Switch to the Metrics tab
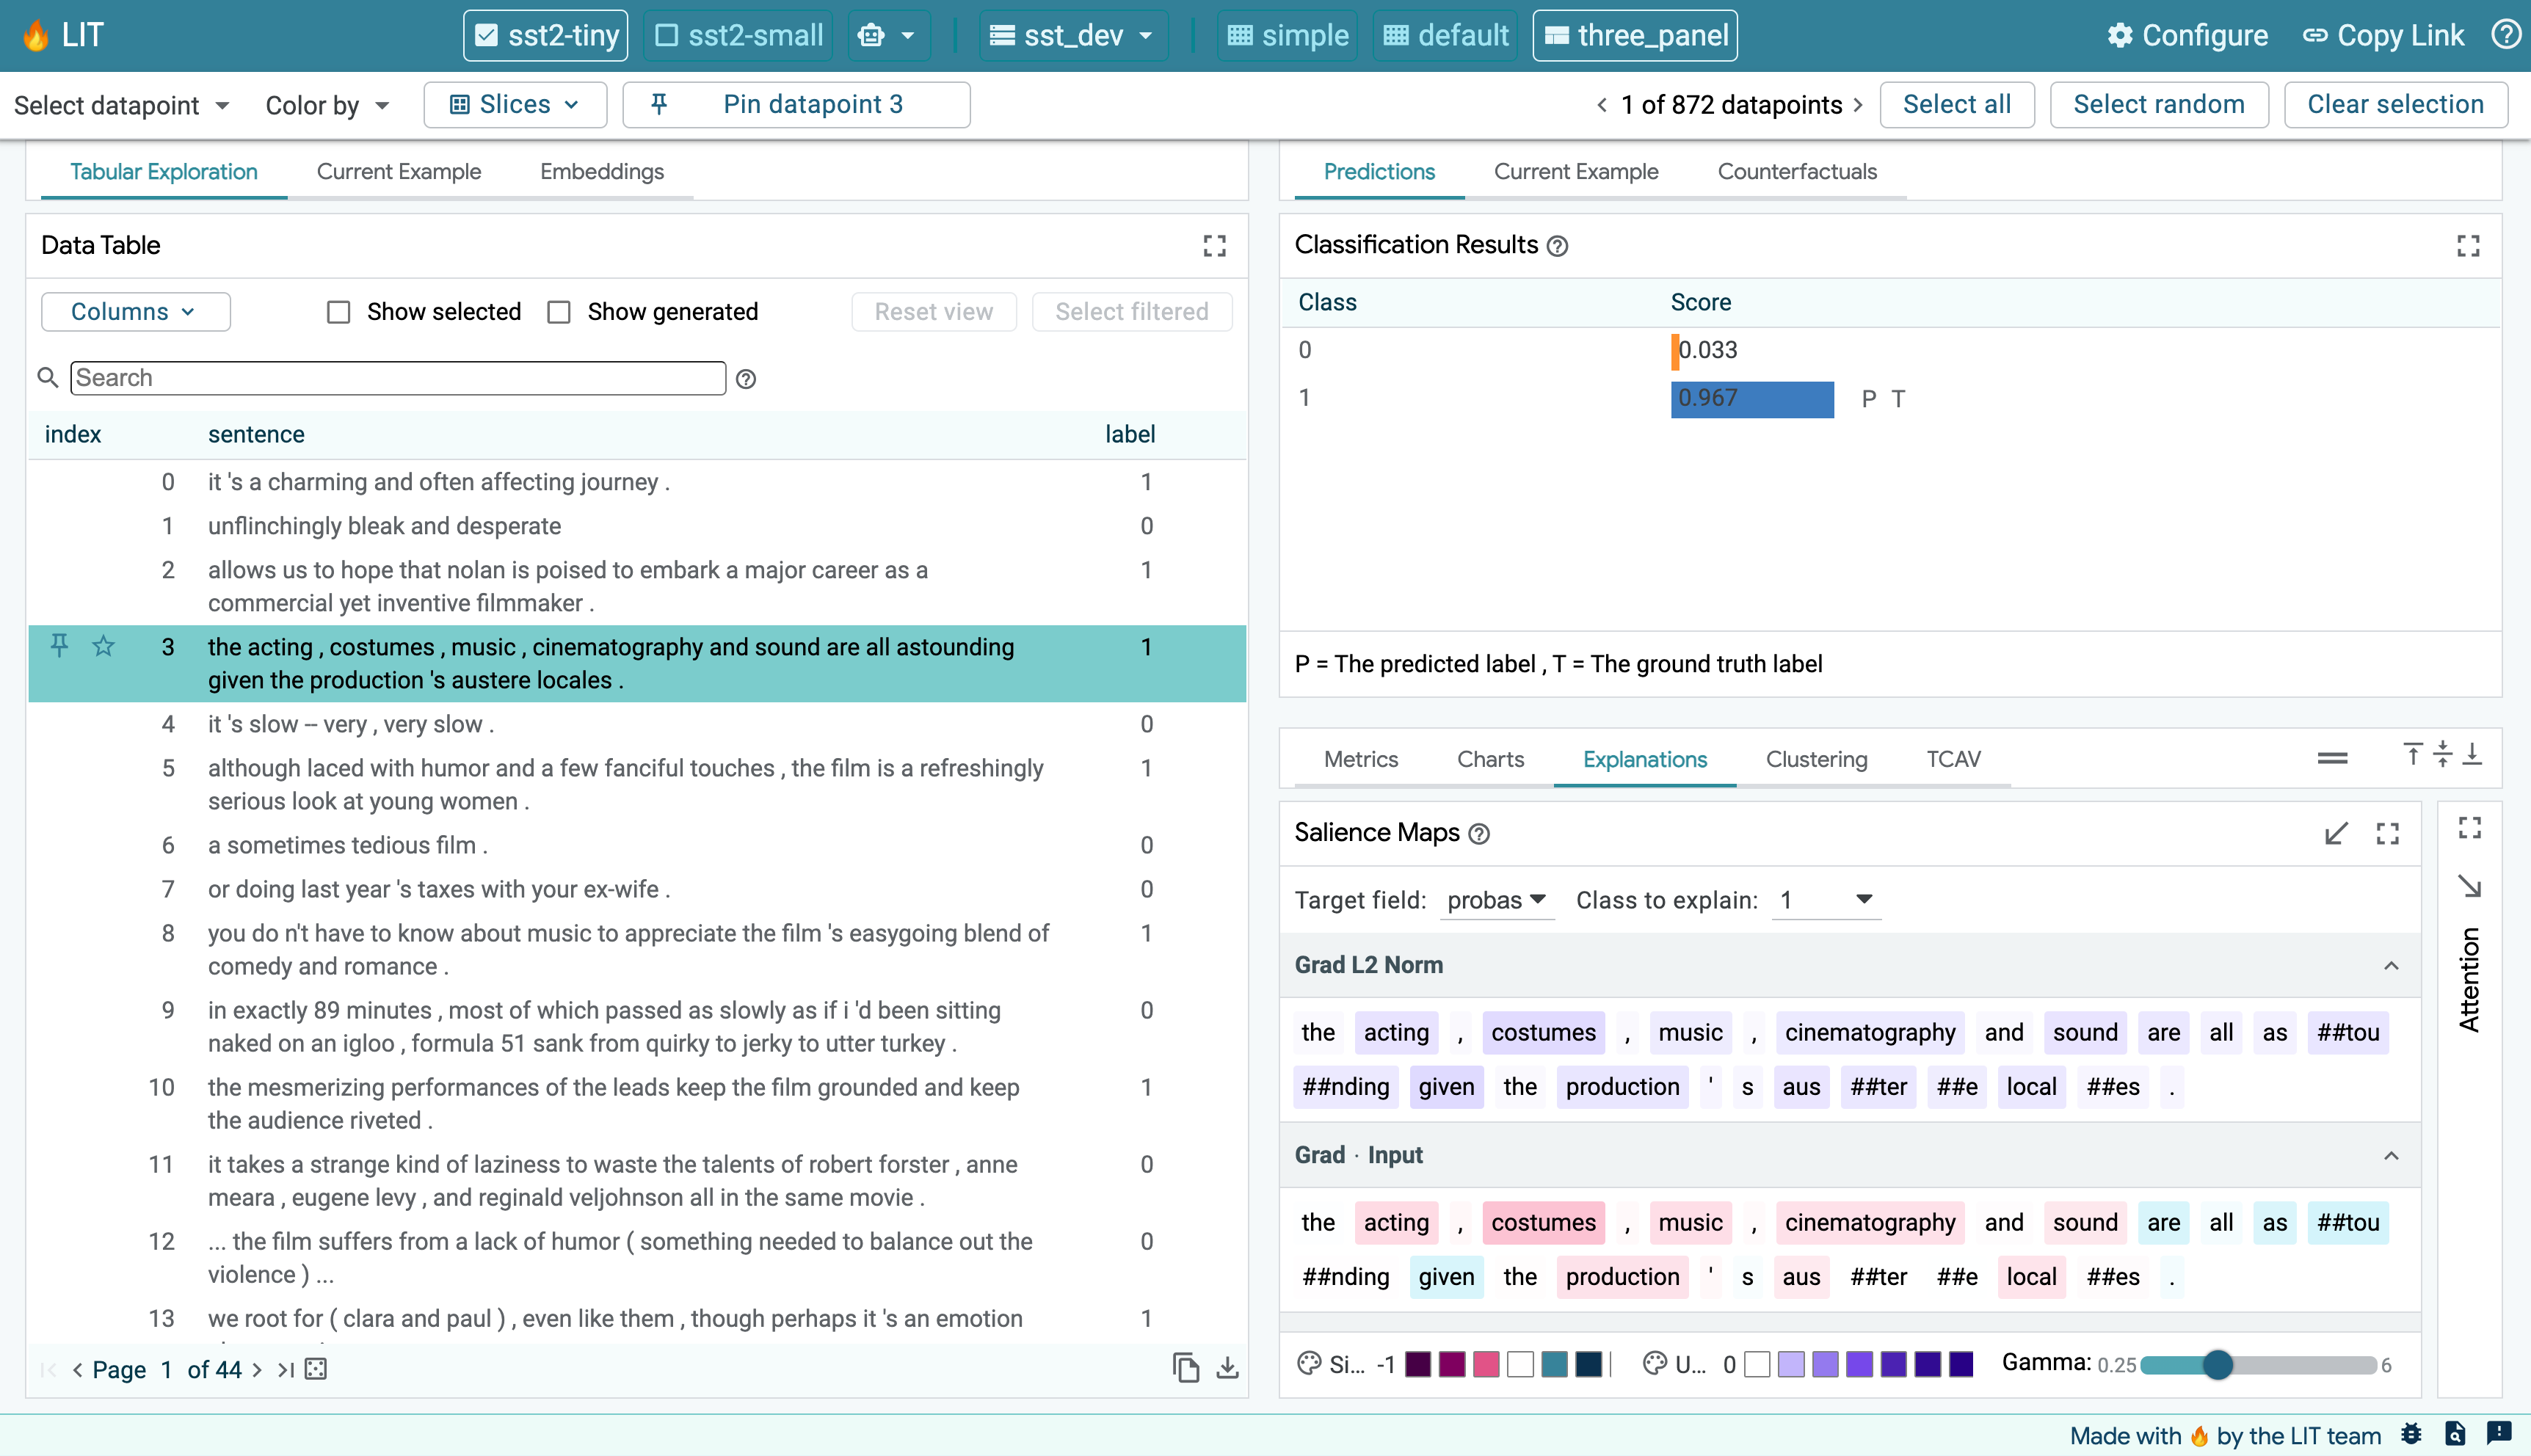The height and width of the screenshot is (1456, 2531). click(x=1361, y=760)
